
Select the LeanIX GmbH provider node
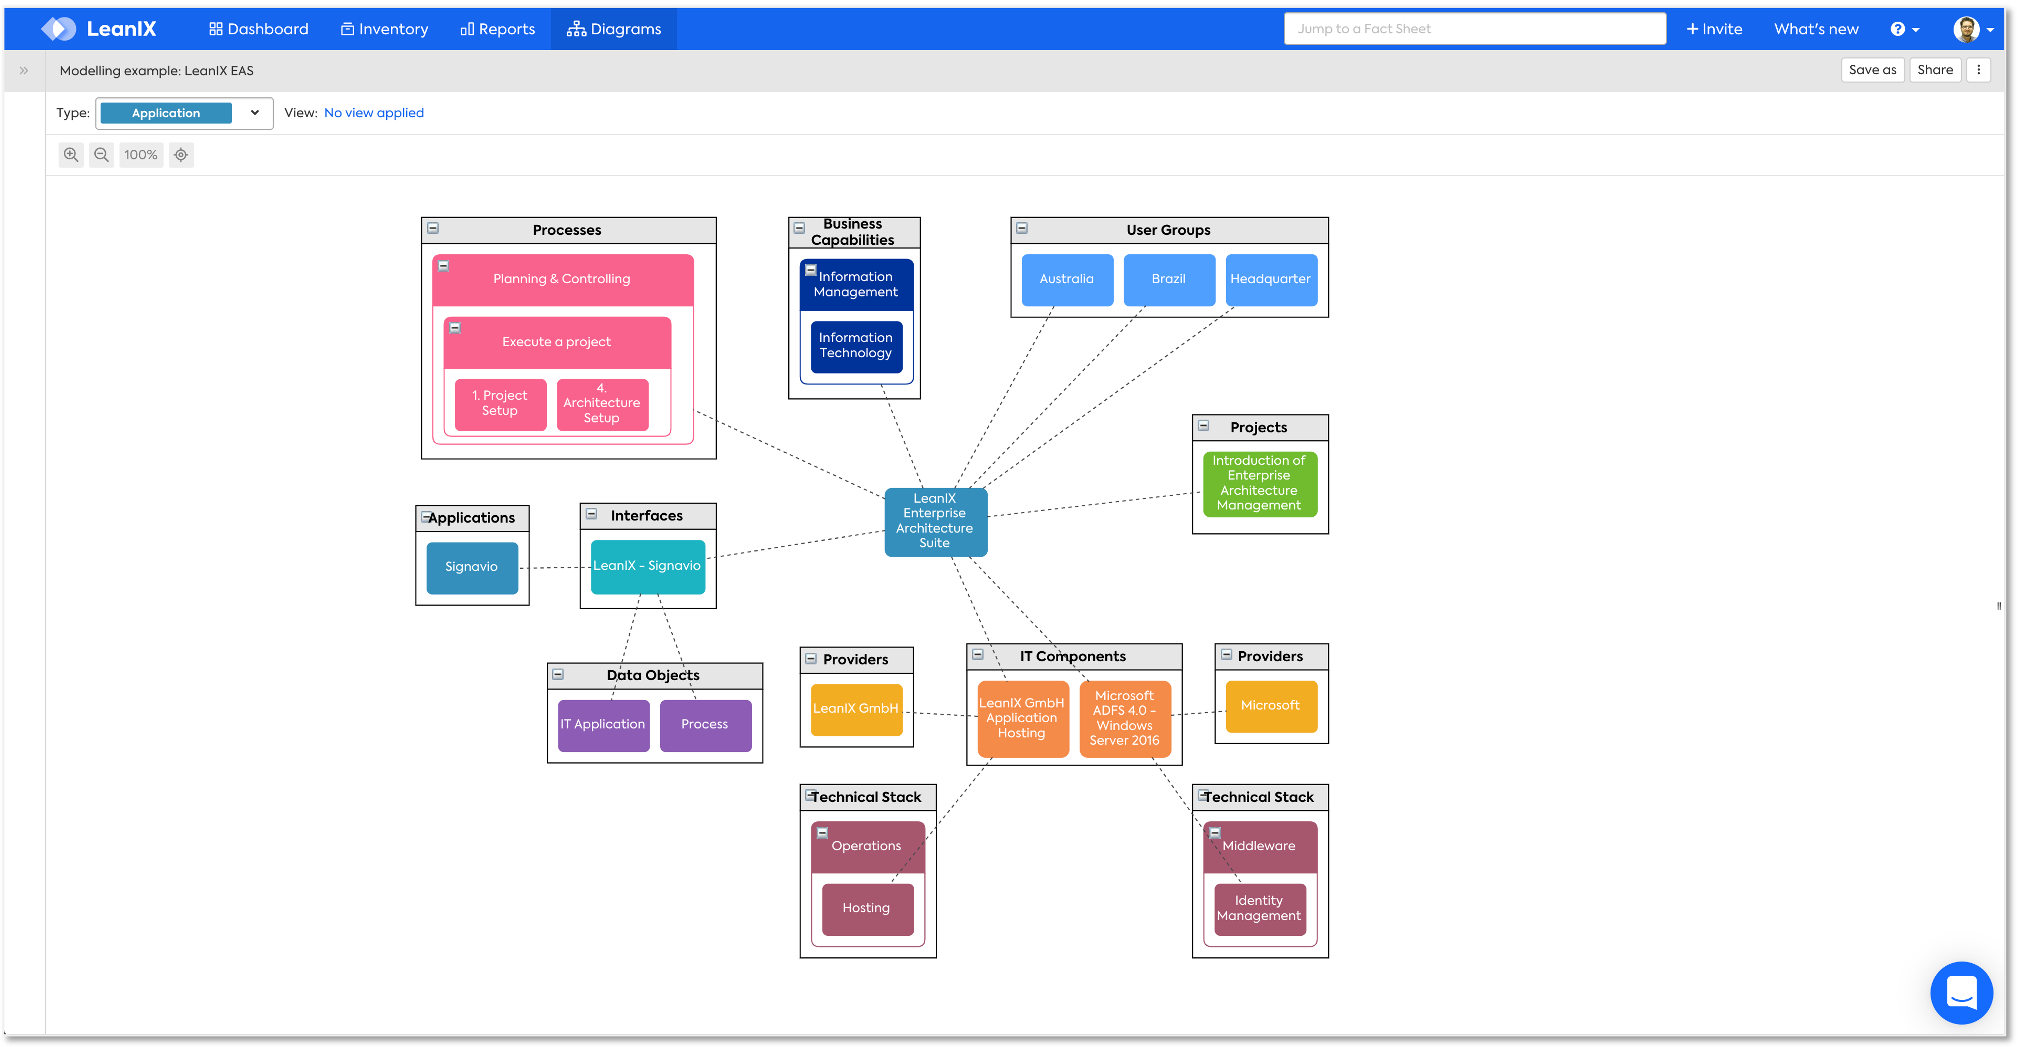pos(856,709)
